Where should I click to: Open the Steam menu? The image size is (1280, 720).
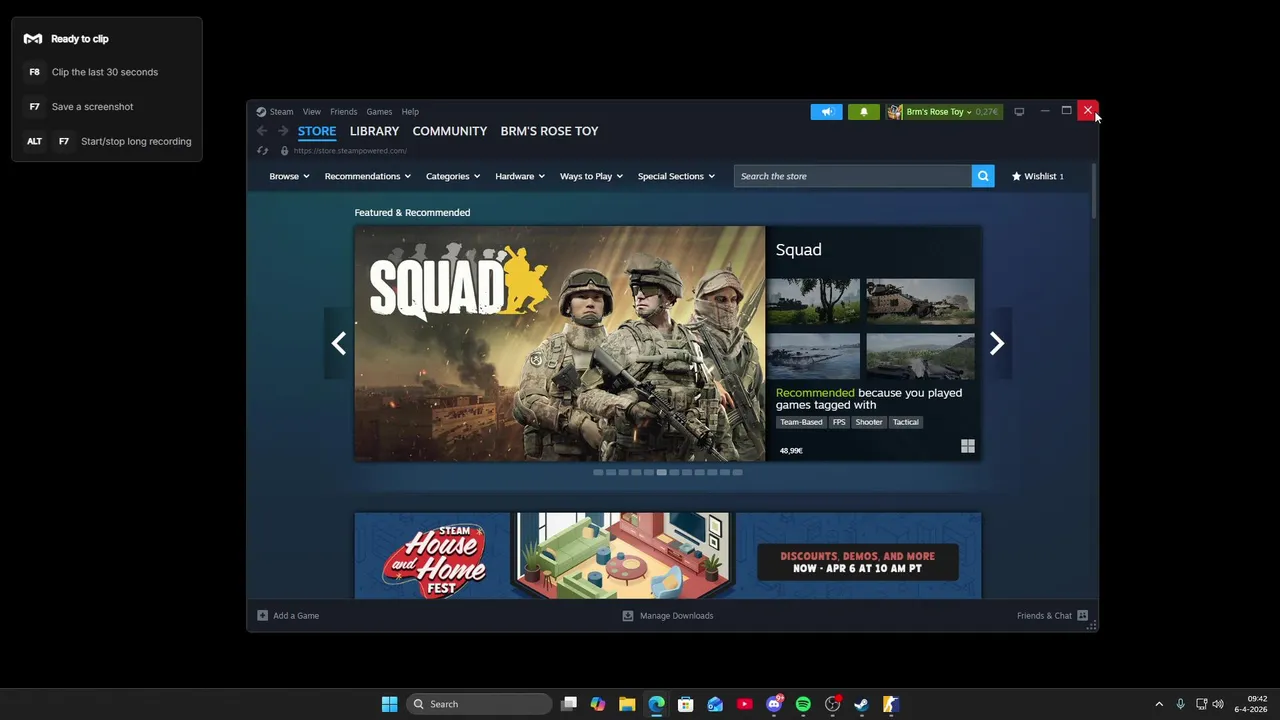pyautogui.click(x=281, y=112)
